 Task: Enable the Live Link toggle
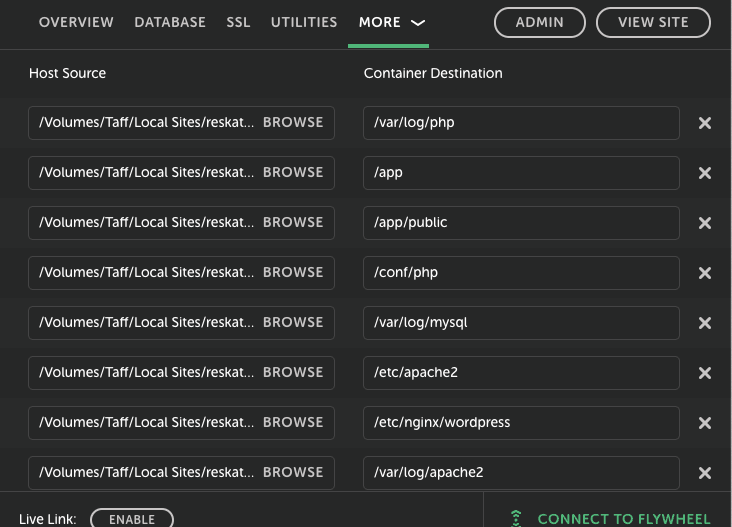coord(131,519)
